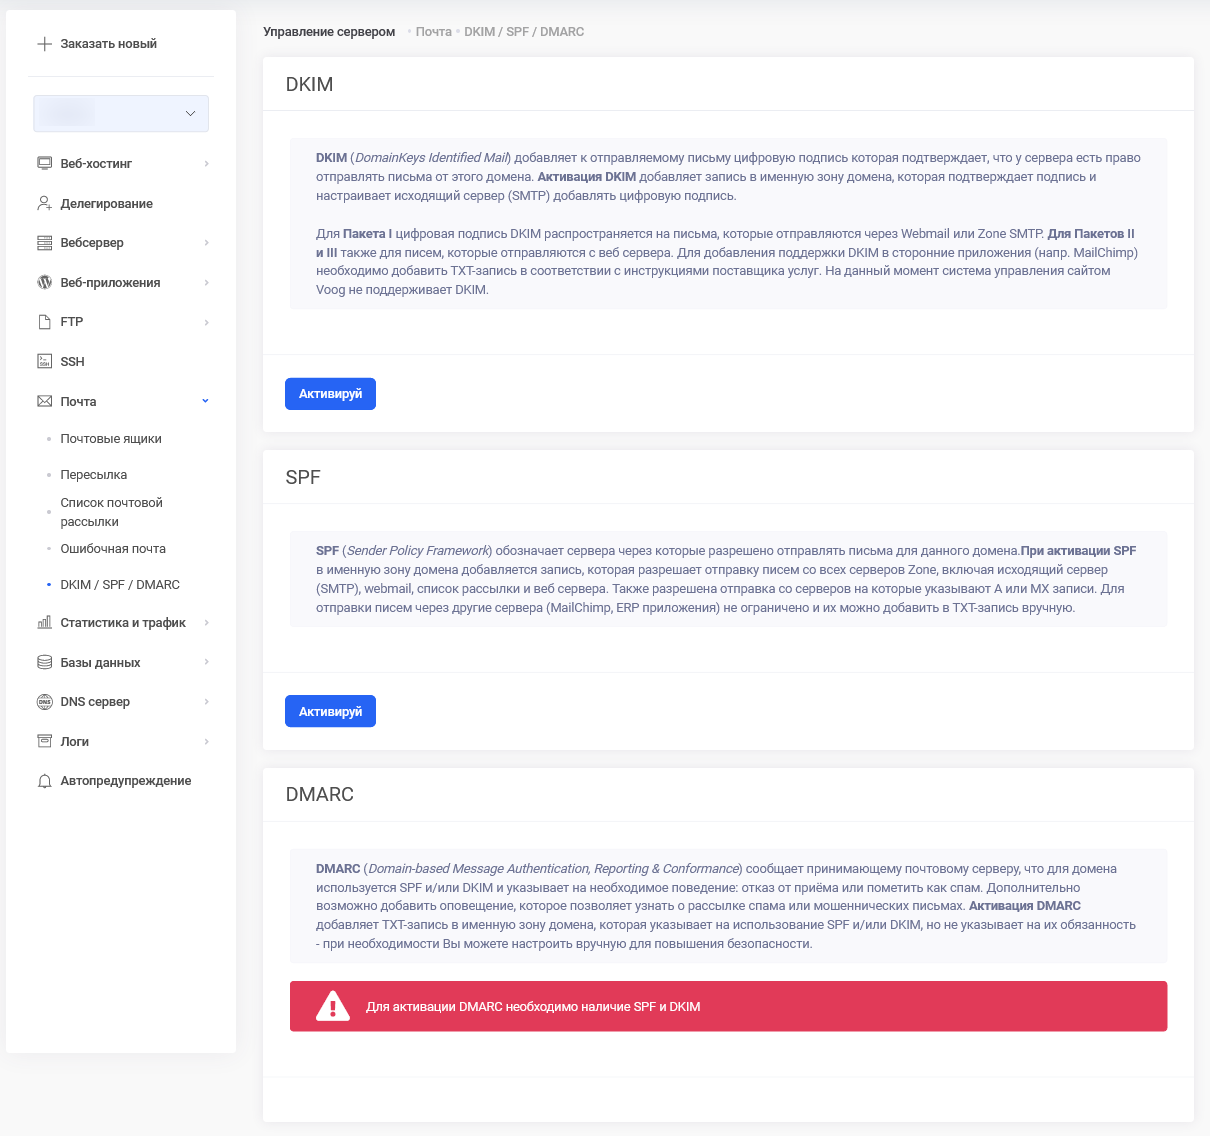This screenshot has width=1210, height=1136.
Task: Click the Базы данных database icon
Action: pyautogui.click(x=44, y=662)
